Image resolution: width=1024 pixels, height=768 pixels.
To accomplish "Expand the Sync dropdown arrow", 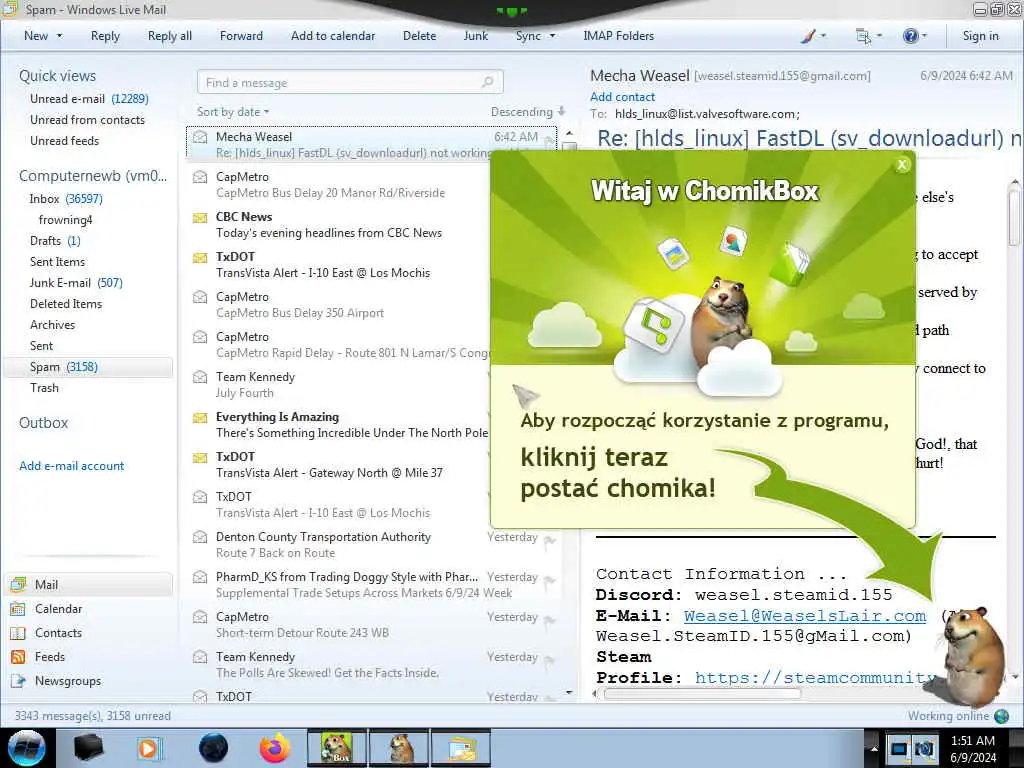I will tap(552, 36).
